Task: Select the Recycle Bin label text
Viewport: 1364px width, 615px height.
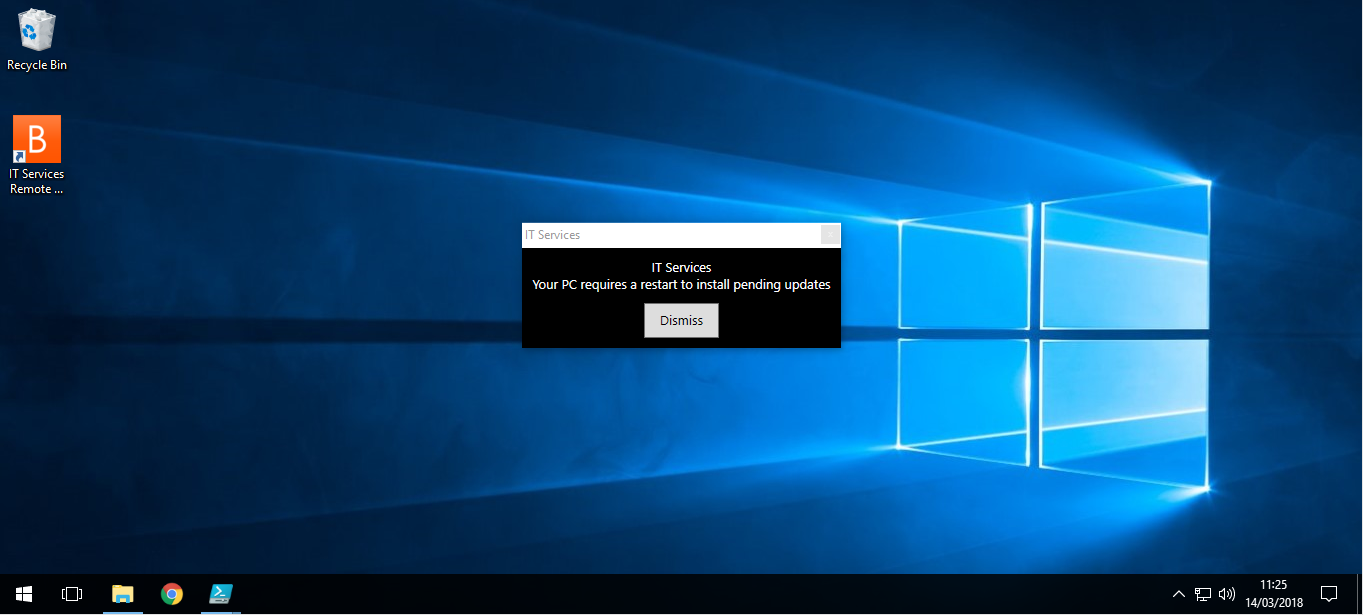Action: click(36, 64)
